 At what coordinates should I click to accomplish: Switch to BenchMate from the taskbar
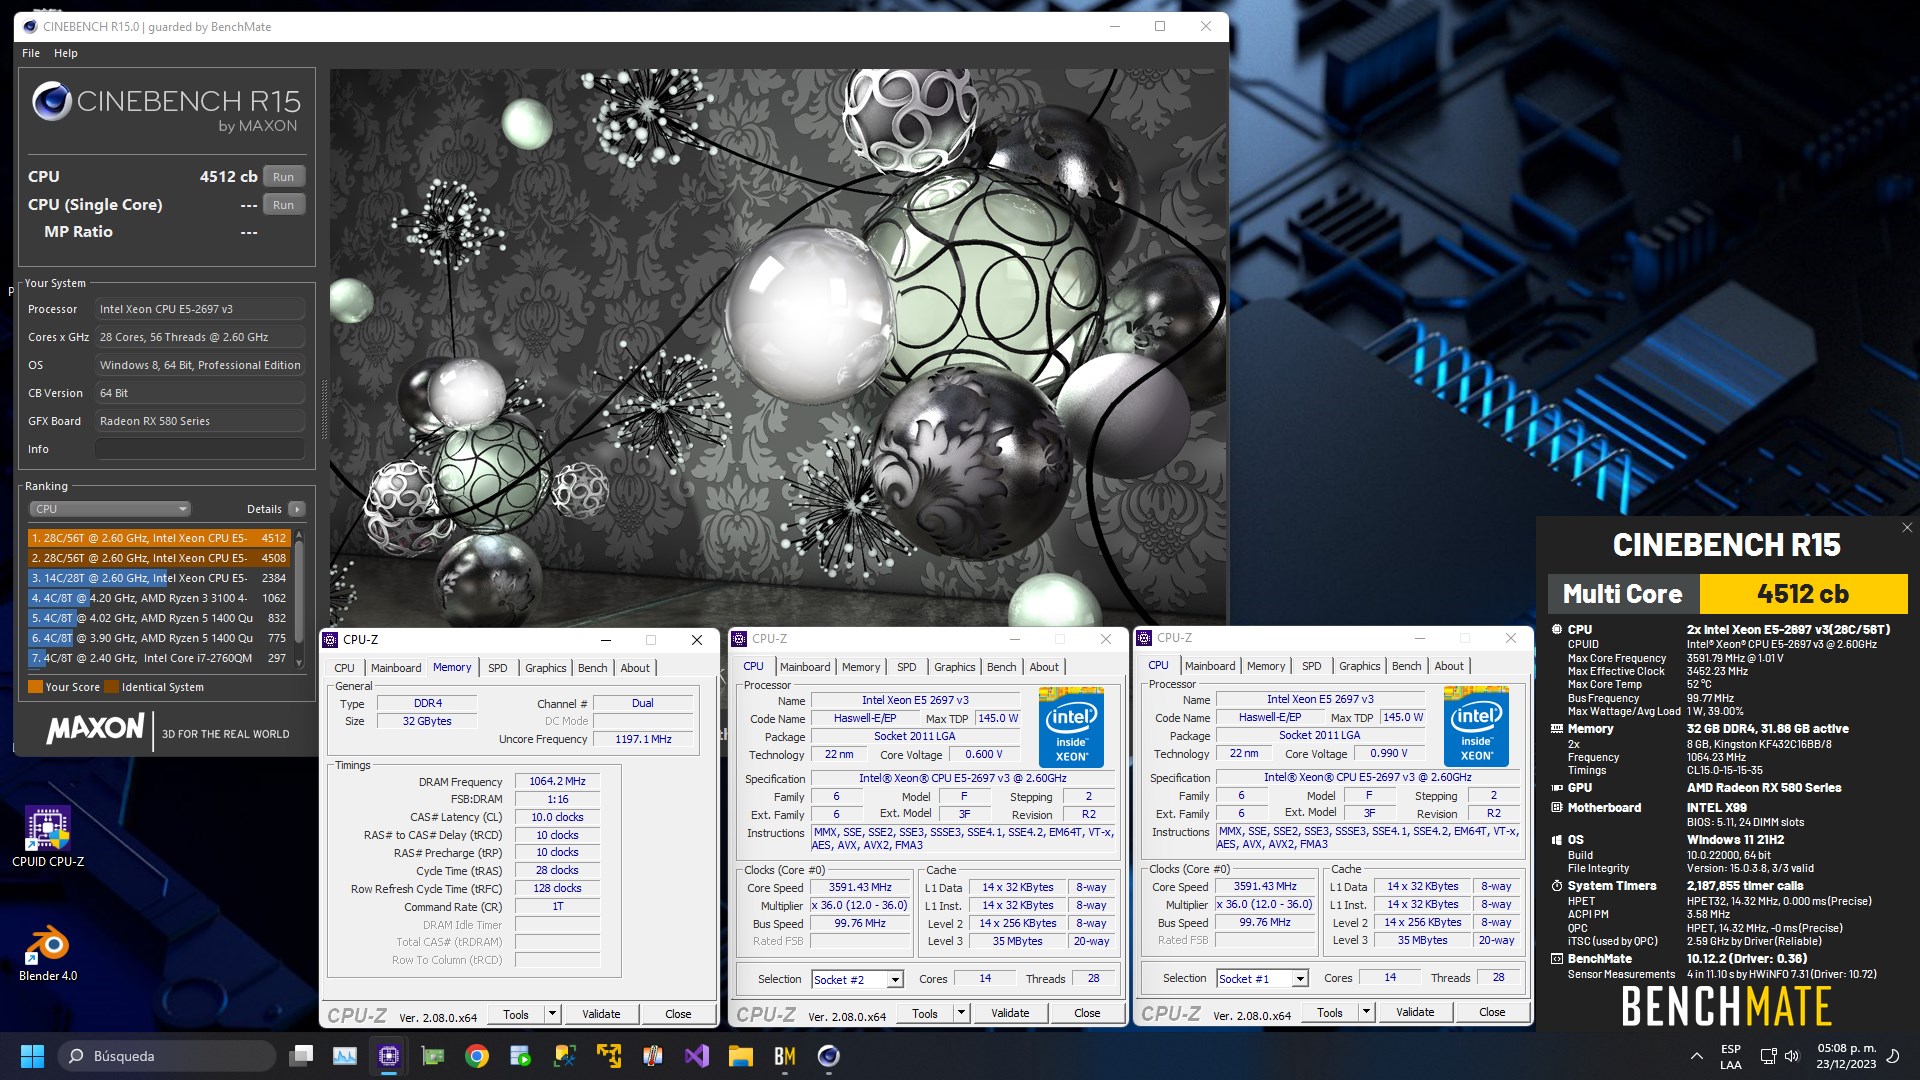[x=785, y=1056]
